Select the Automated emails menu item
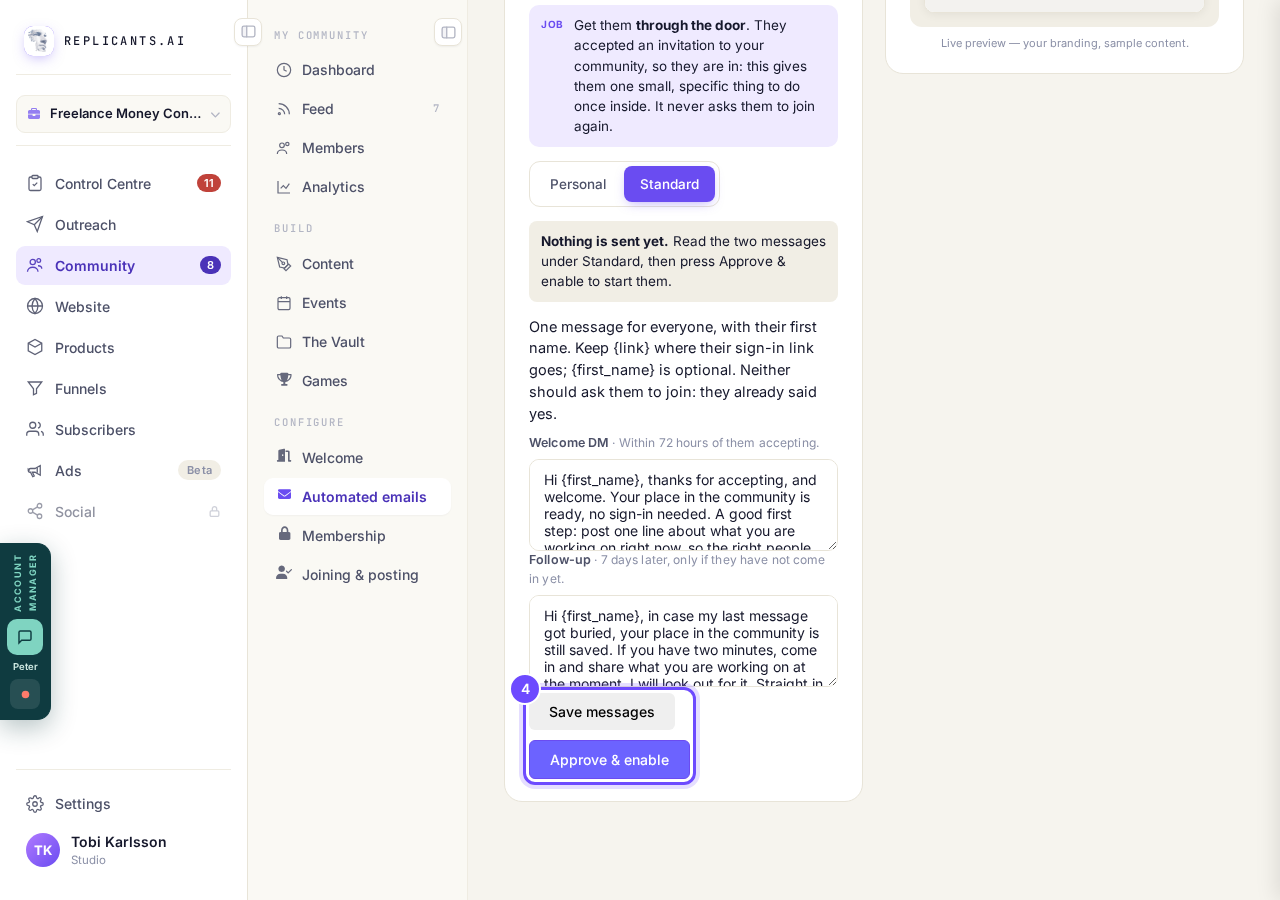The image size is (1280, 900). click(x=357, y=497)
